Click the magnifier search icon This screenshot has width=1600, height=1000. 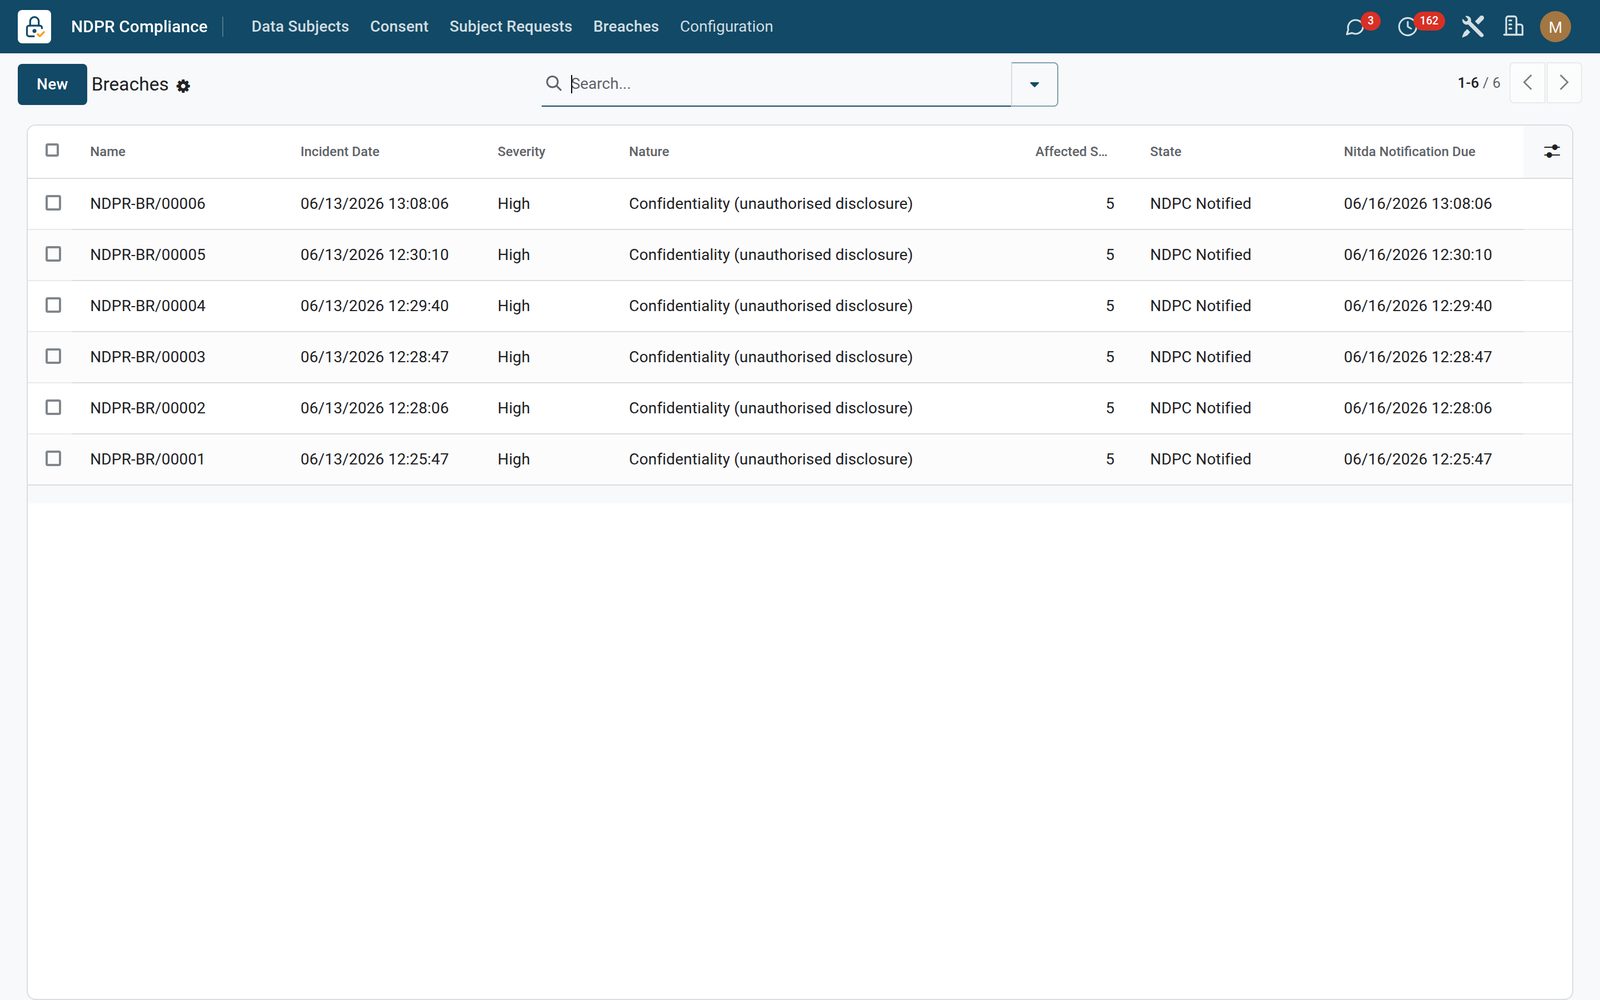pos(553,83)
